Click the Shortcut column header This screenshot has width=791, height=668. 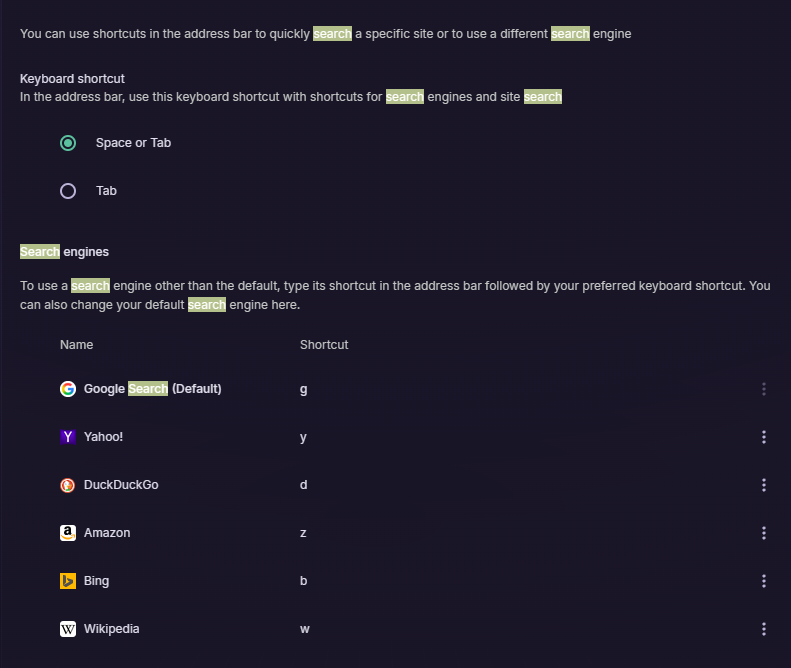(x=324, y=345)
